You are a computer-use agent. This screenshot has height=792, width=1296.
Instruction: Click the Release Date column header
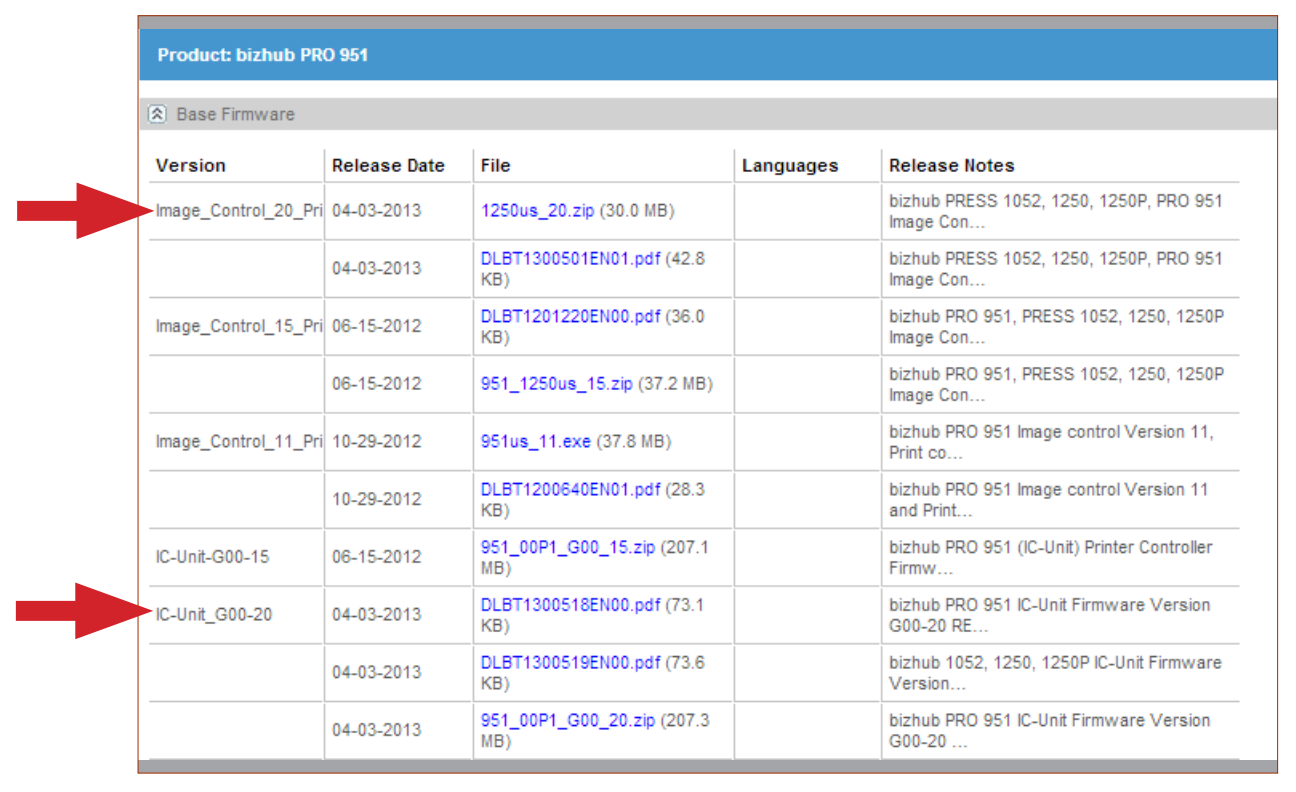[x=388, y=166]
